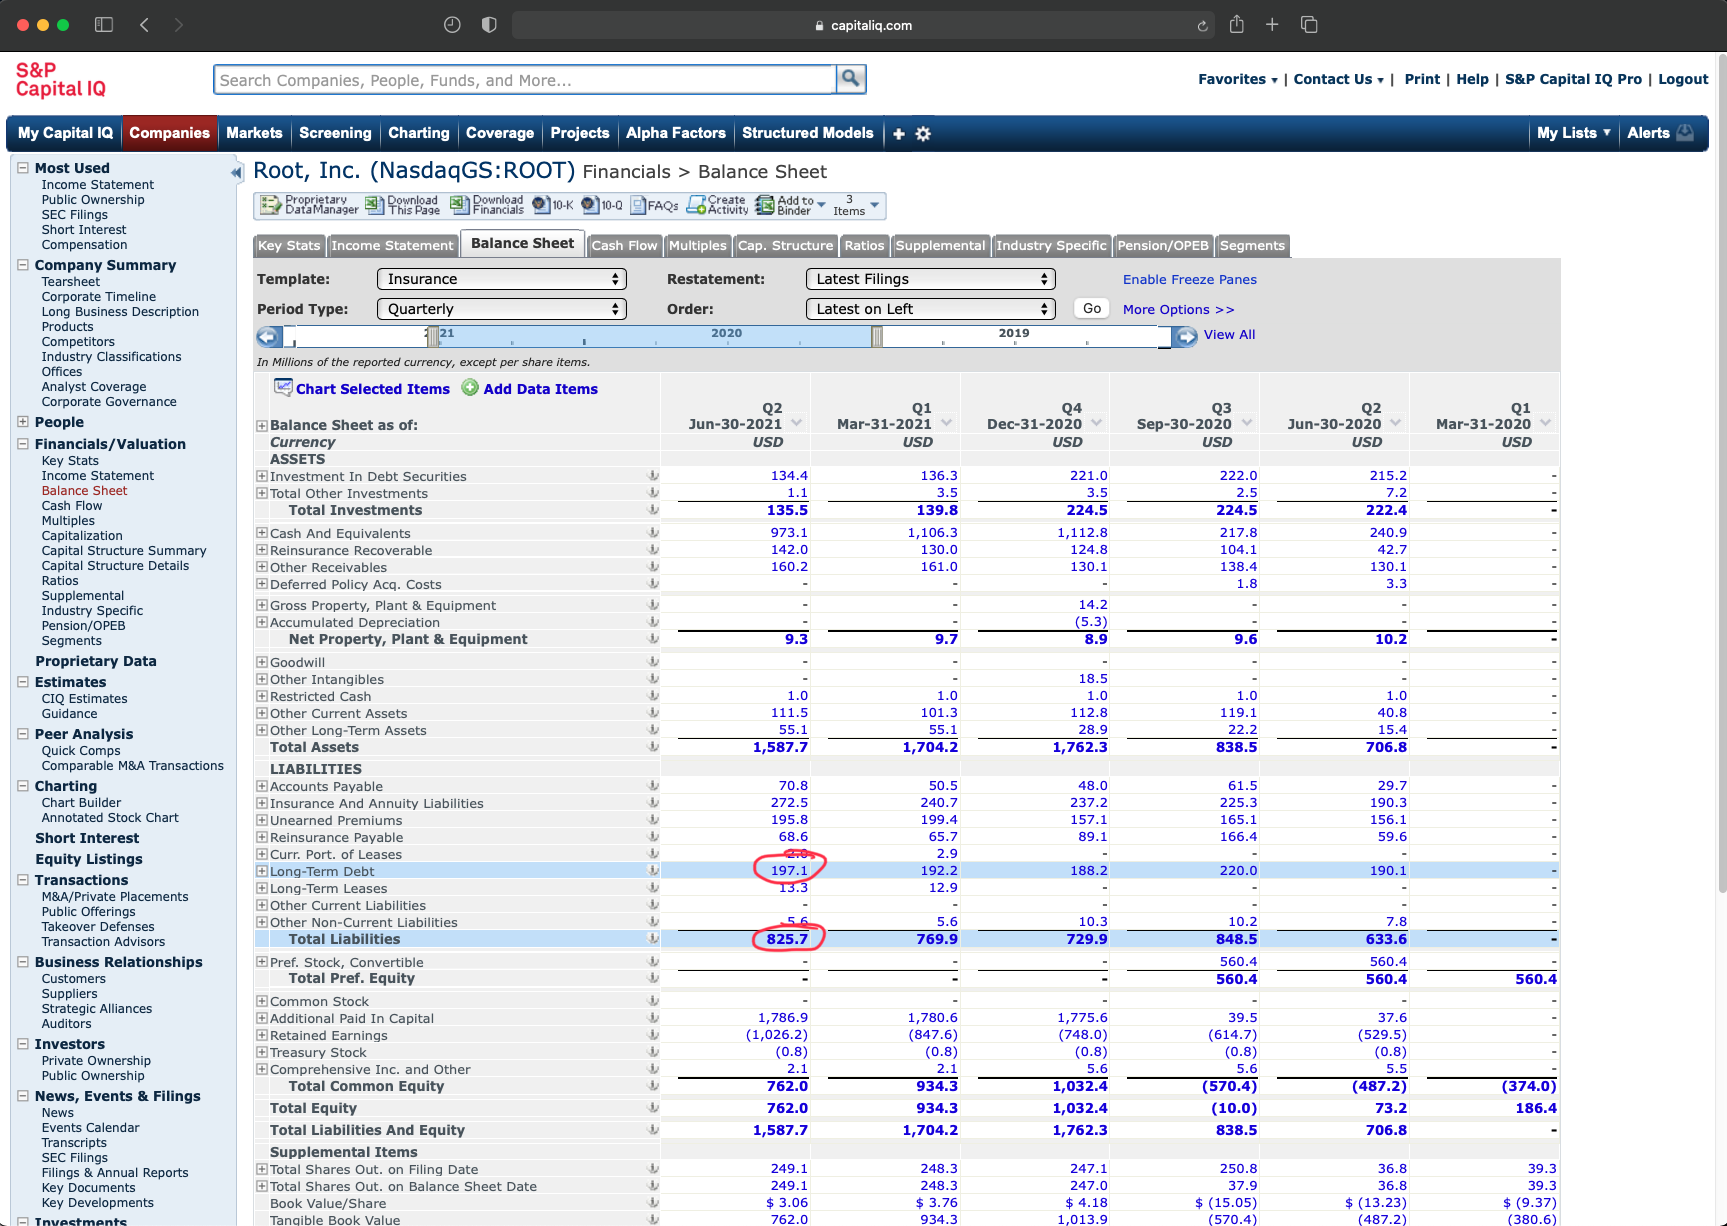Open the Key Stats tab
This screenshot has width=1727, height=1226.
point(289,246)
